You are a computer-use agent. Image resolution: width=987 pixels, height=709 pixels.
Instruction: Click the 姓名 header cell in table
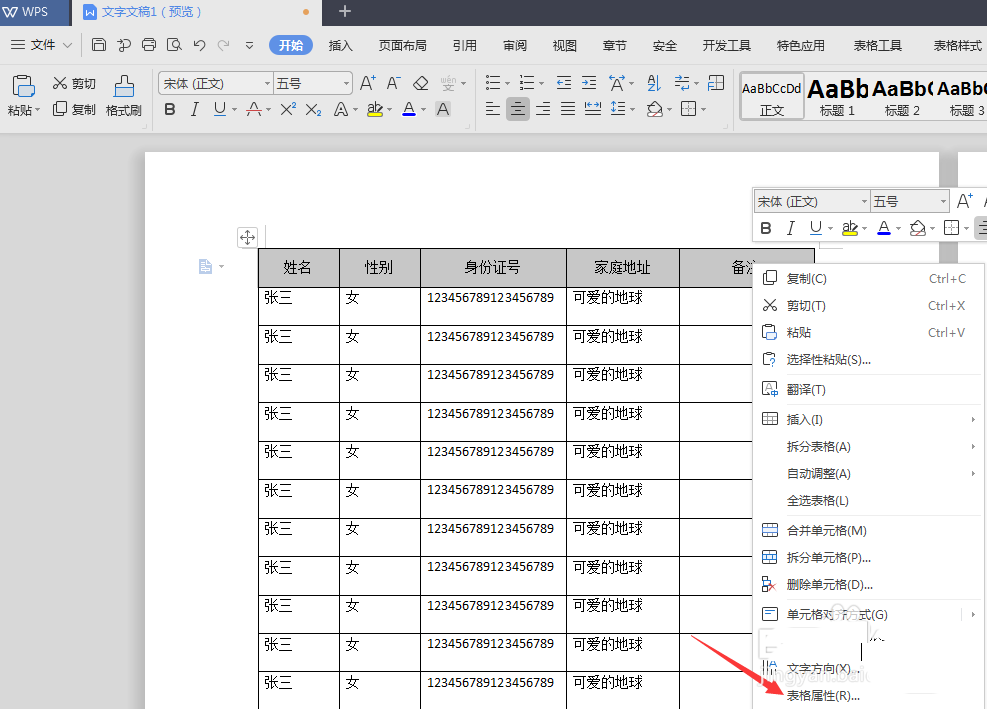coord(298,268)
